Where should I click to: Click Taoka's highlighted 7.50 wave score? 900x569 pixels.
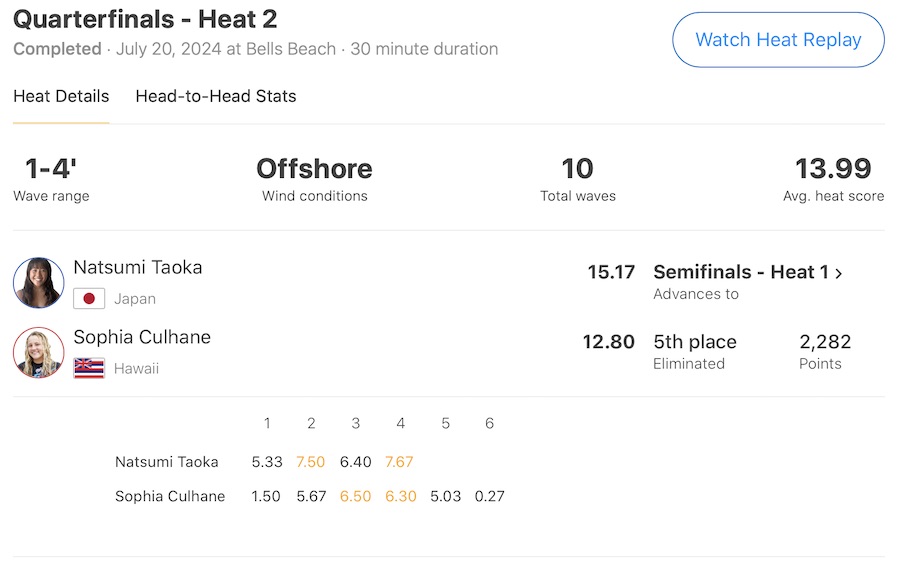coord(311,462)
